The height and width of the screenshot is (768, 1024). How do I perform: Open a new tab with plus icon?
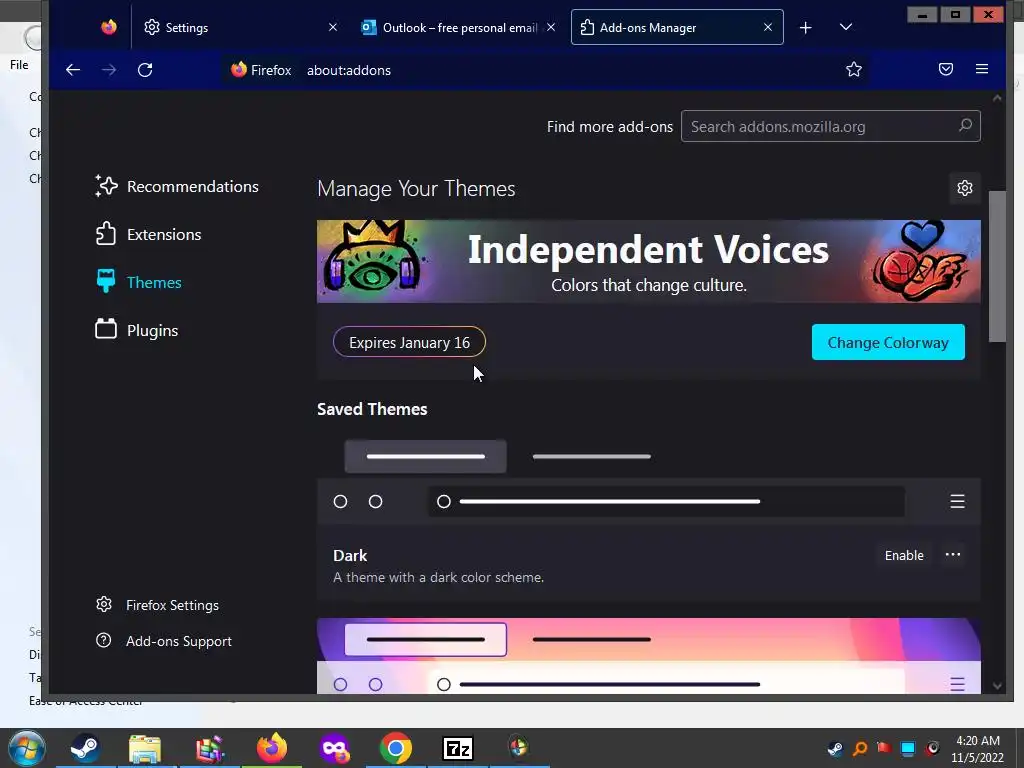point(805,27)
